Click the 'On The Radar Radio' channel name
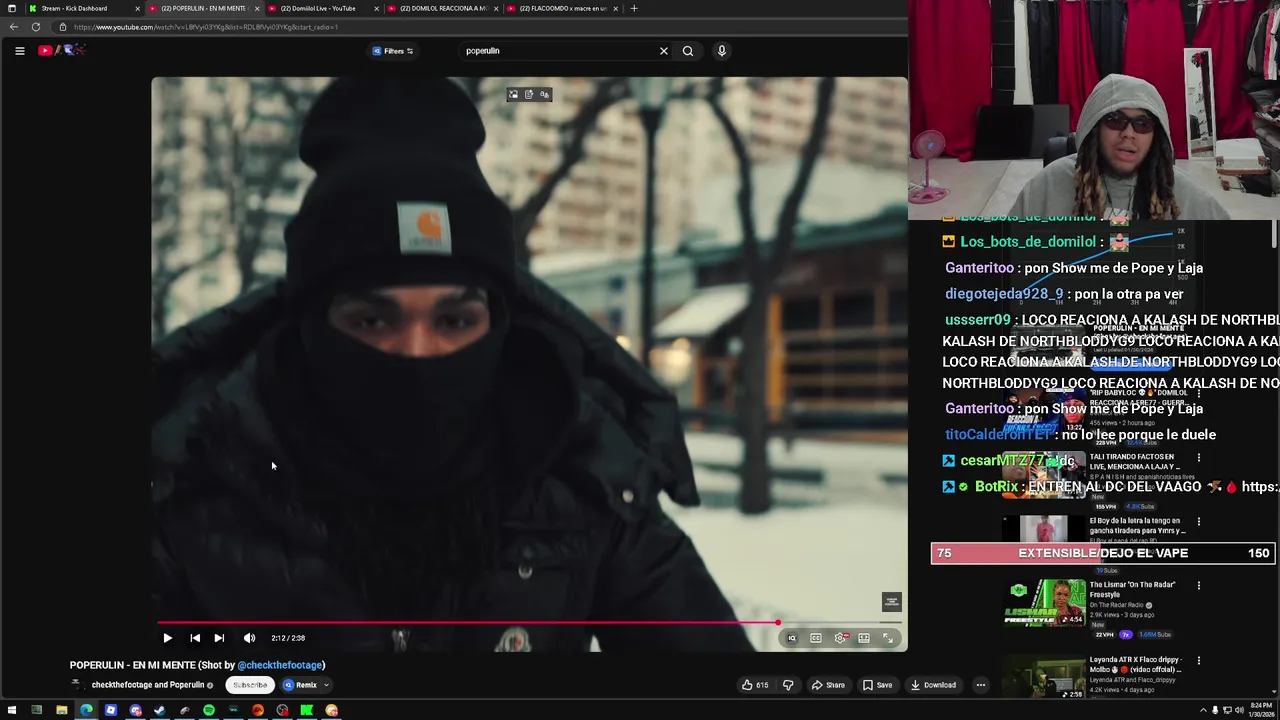This screenshot has height=720, width=1280. [x=1117, y=605]
